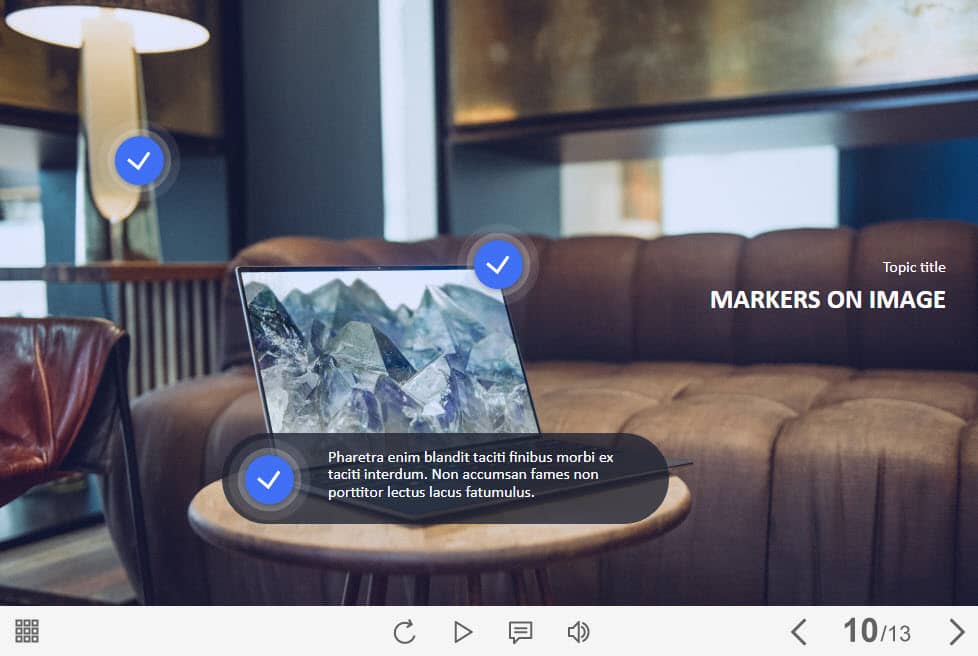Viewport: 978px width, 656px height.
Task: Click the MARKERS ON IMAGE heading
Action: 827,299
